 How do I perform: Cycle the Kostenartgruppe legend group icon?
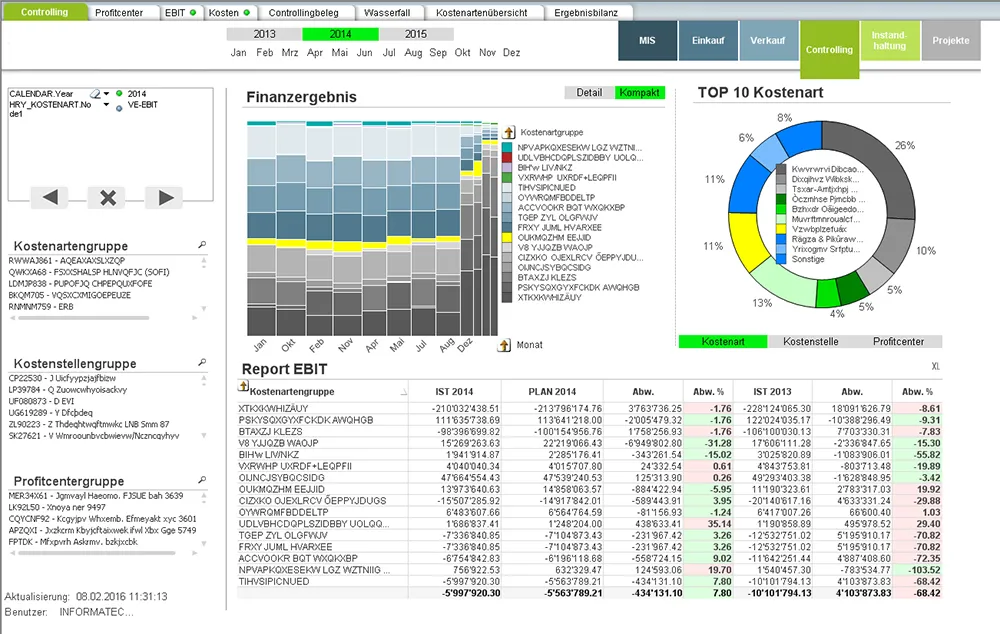click(508, 132)
